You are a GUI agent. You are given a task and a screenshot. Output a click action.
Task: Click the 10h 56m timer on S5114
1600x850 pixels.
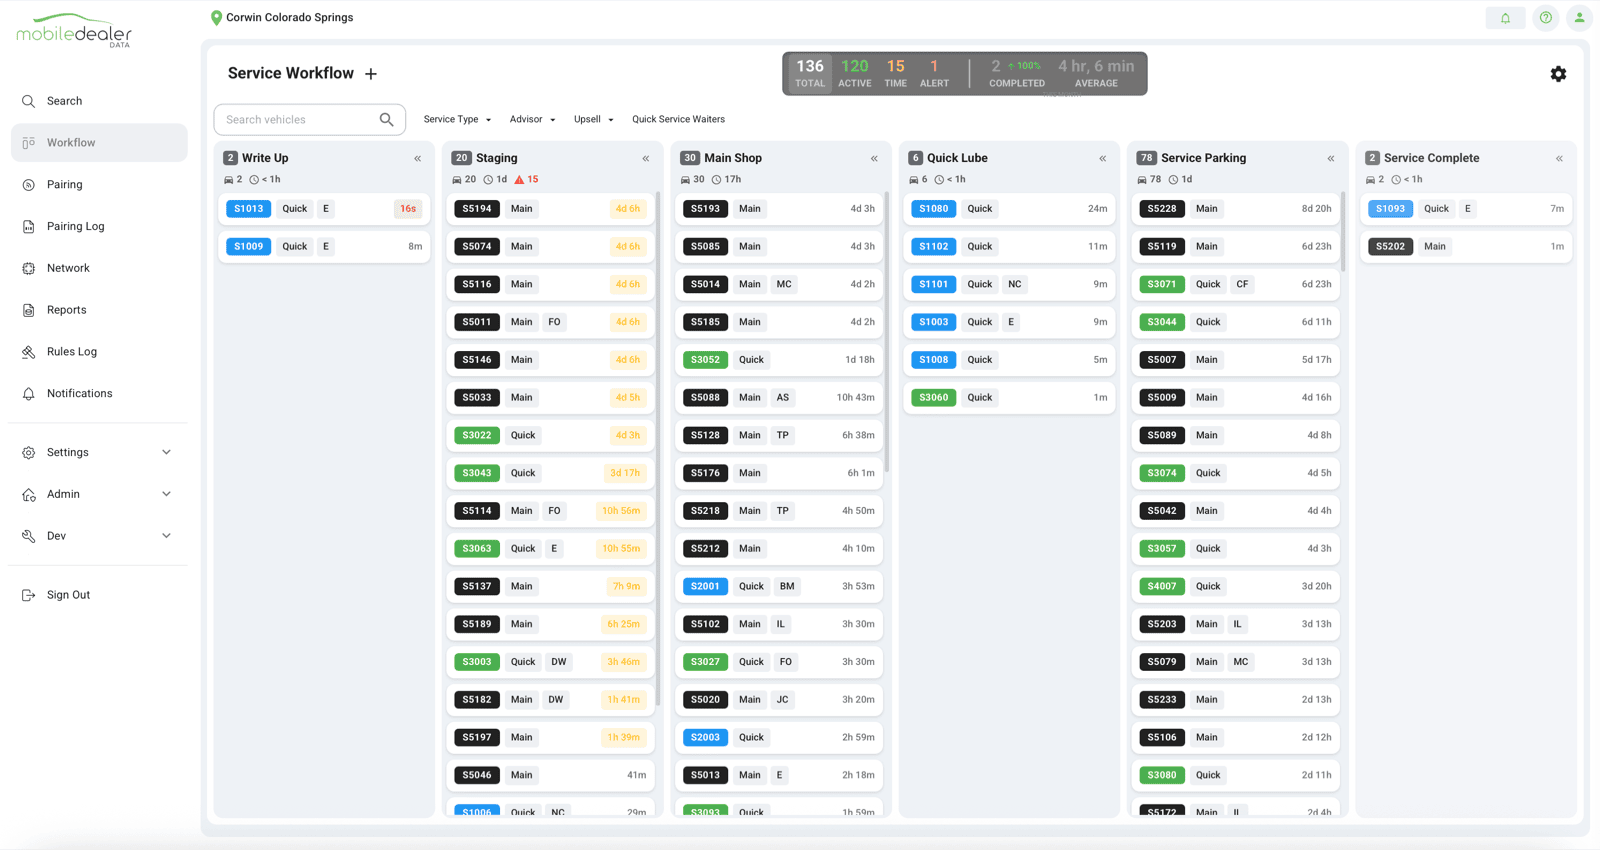(x=620, y=511)
